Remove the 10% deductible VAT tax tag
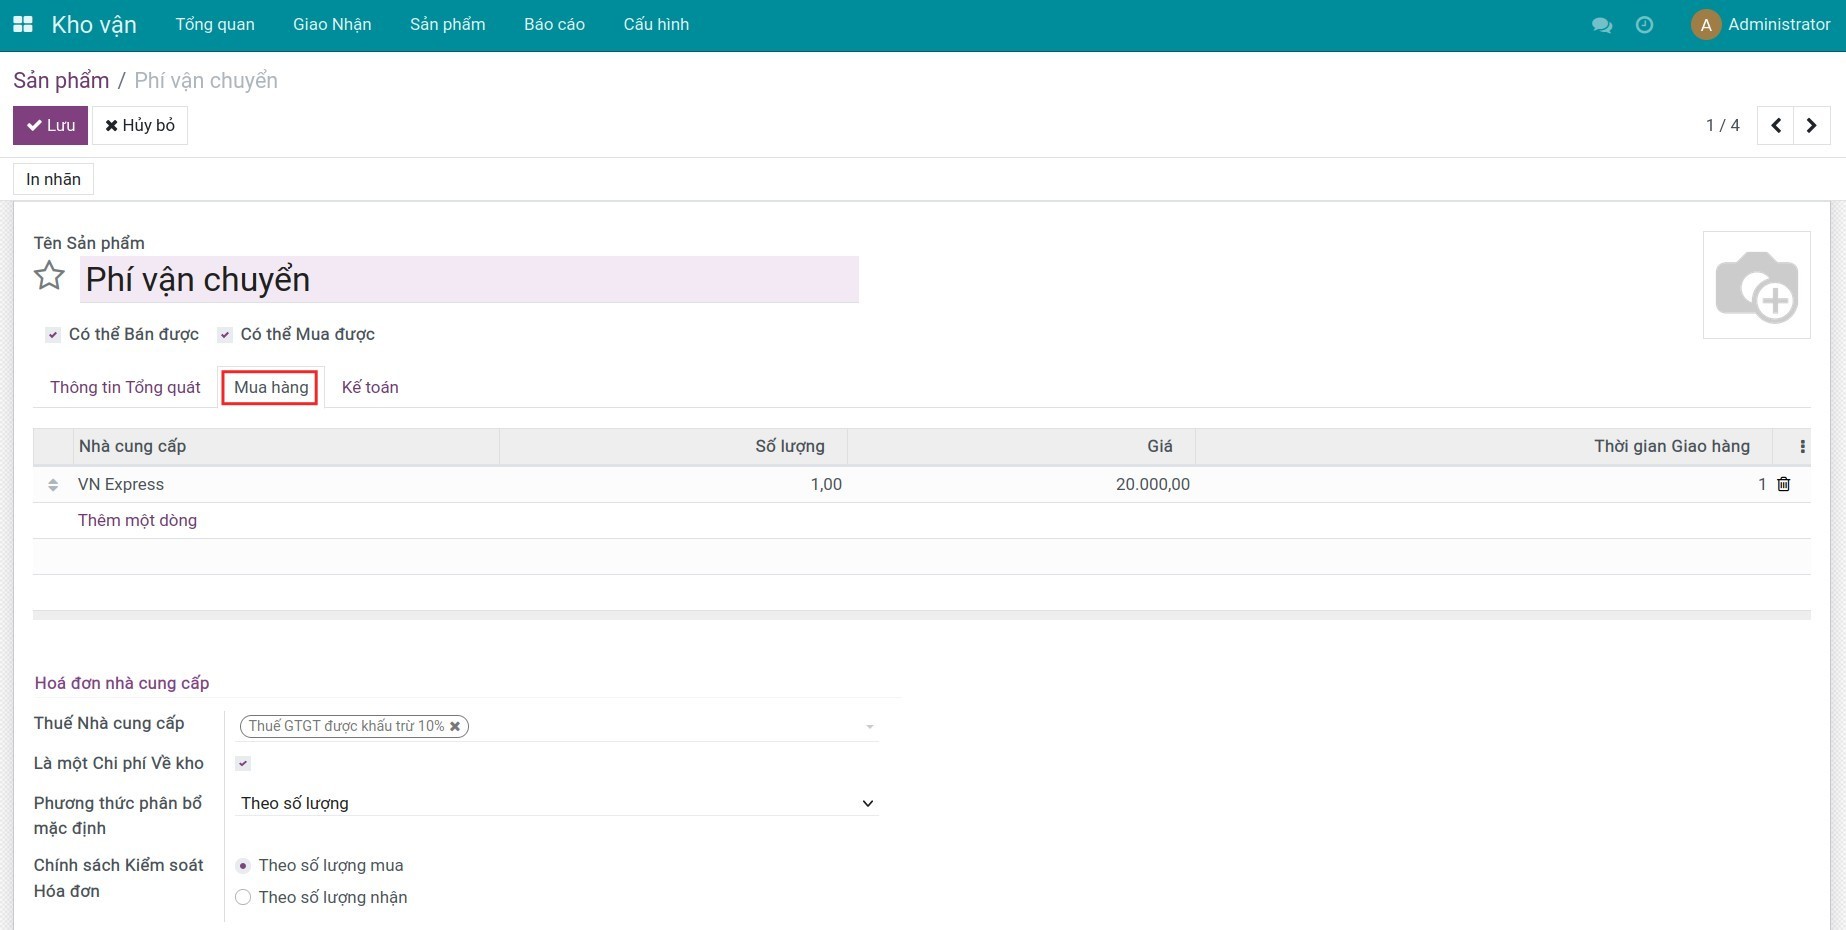Image resolution: width=1846 pixels, height=930 pixels. pyautogui.click(x=455, y=727)
